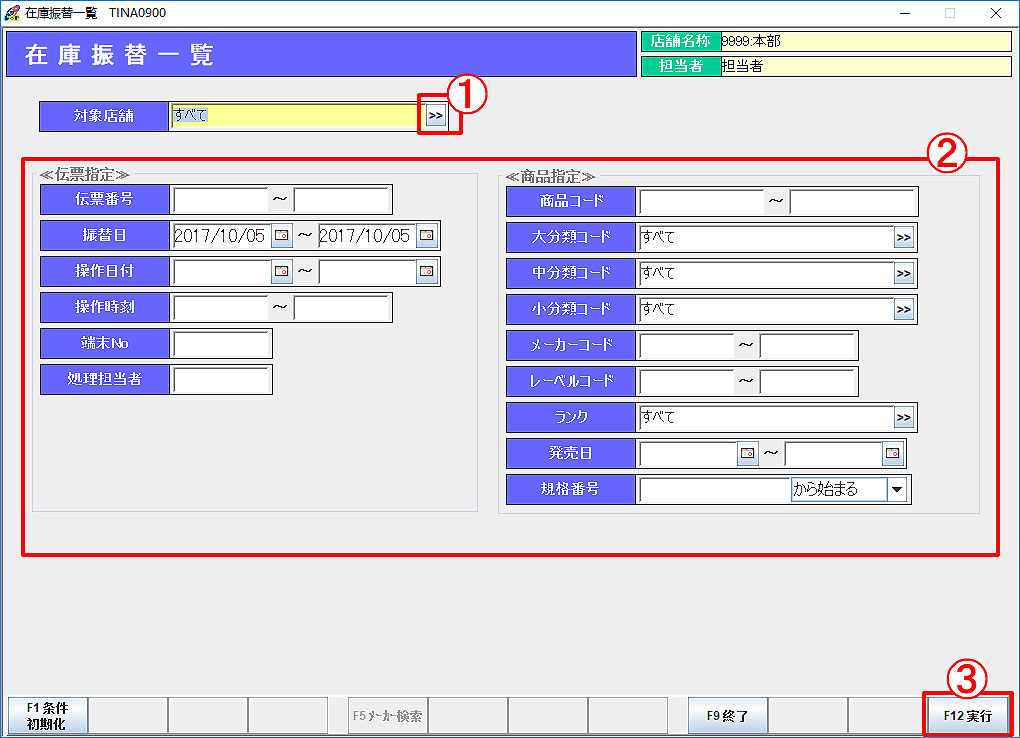The height and width of the screenshot is (738, 1020).
Task: Click the F5 メーカー検索 button
Action: [x=387, y=715]
